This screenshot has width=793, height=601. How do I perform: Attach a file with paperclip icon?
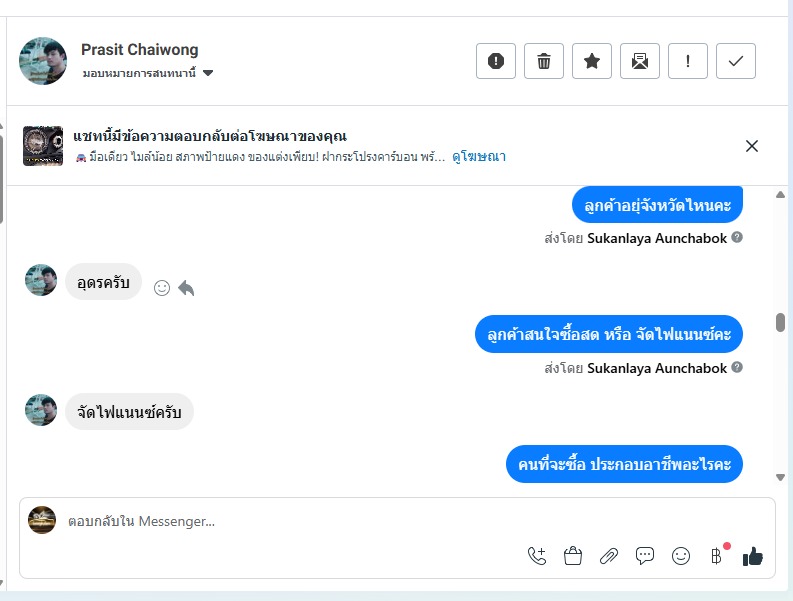[609, 557]
